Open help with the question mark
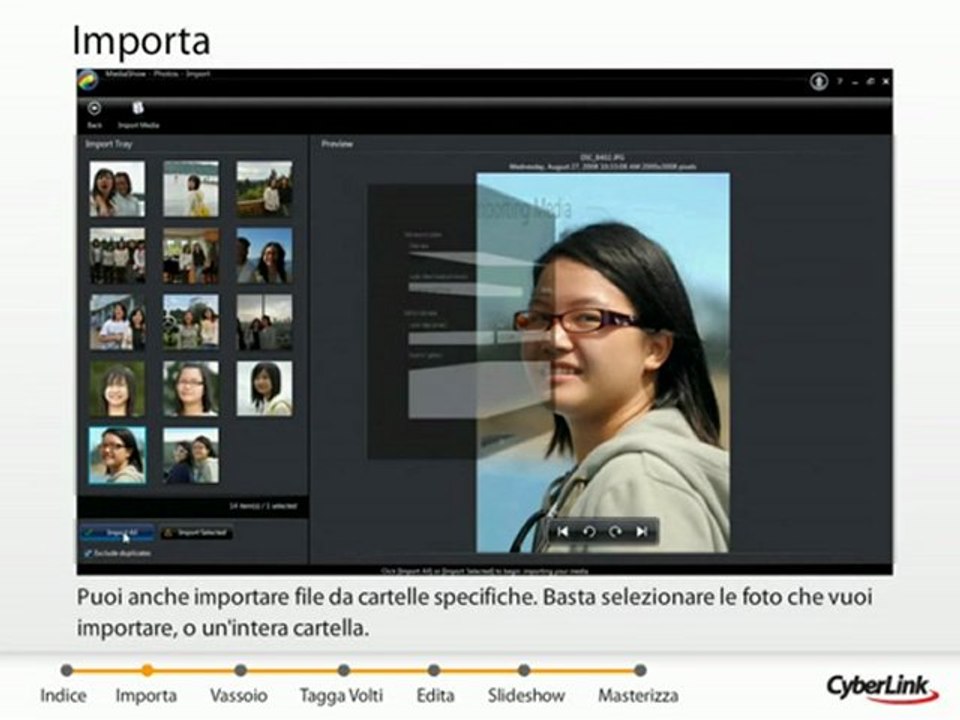The height and width of the screenshot is (720, 960). [840, 81]
